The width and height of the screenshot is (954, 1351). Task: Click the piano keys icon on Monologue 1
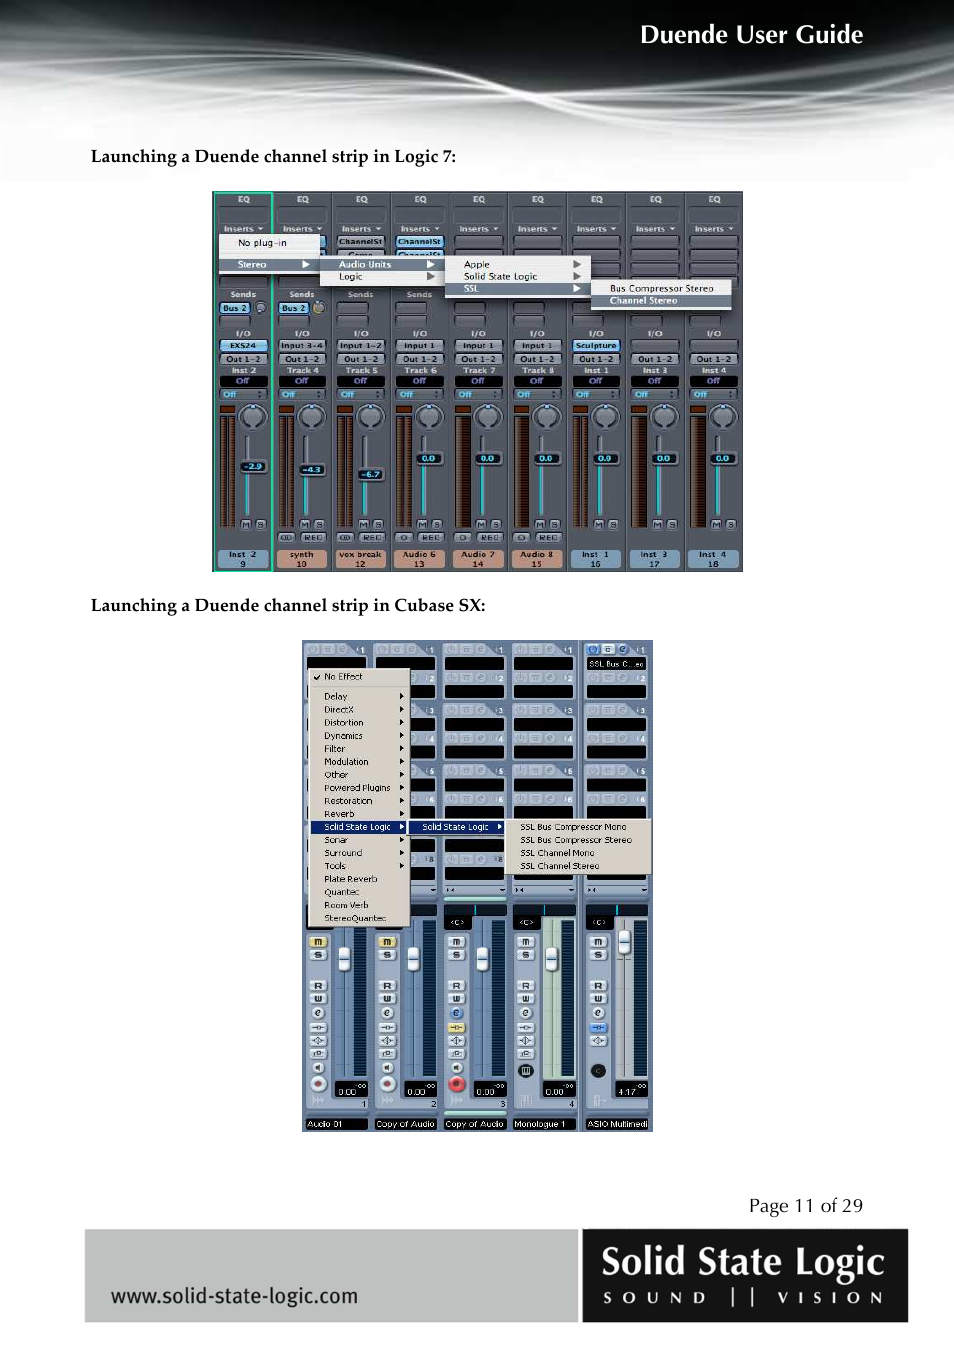pos(526,1071)
